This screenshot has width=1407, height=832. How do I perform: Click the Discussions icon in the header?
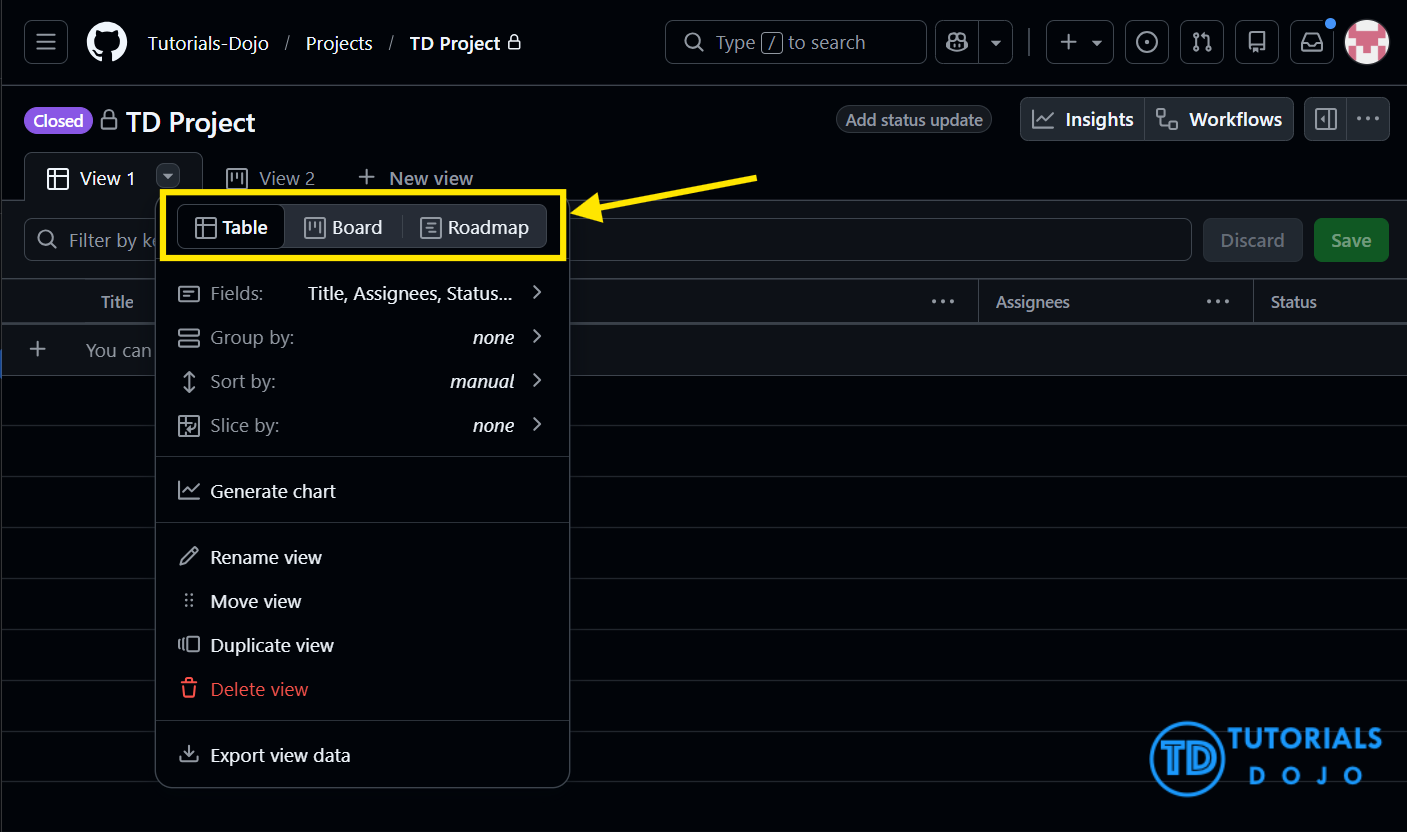click(1256, 42)
